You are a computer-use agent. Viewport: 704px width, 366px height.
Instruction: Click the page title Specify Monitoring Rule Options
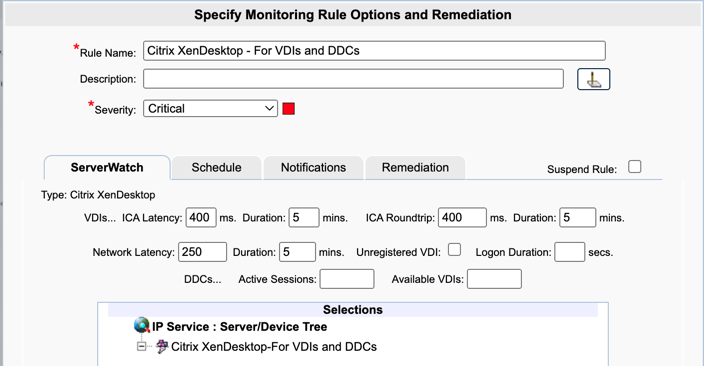point(353,15)
